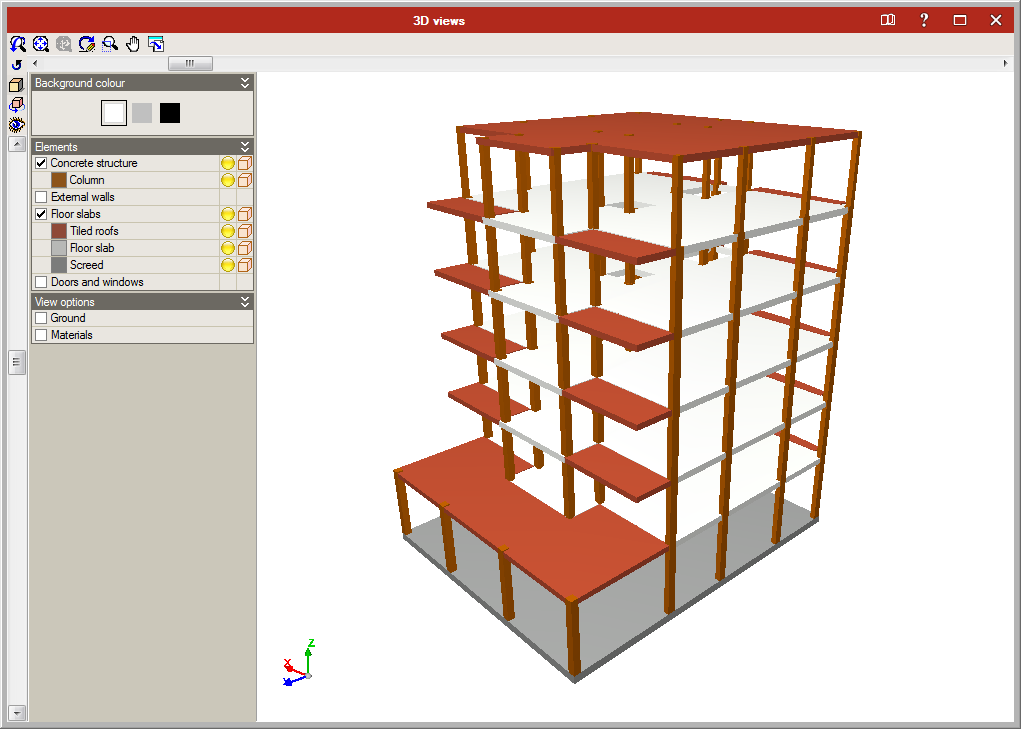
Task: Click cube icon in Floor slab row
Action: tap(245, 248)
